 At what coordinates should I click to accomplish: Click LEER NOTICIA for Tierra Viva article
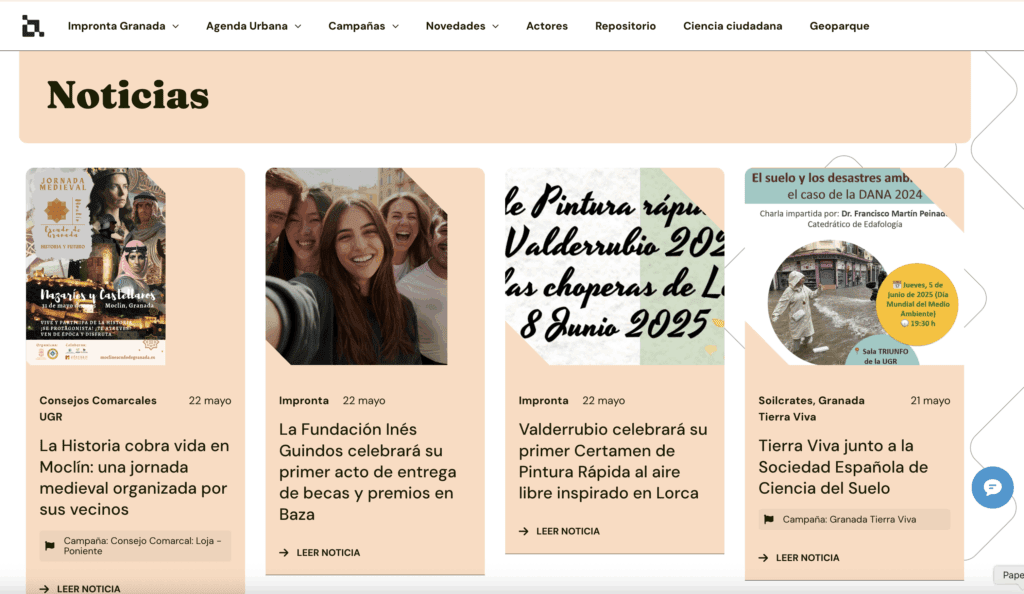(x=808, y=557)
